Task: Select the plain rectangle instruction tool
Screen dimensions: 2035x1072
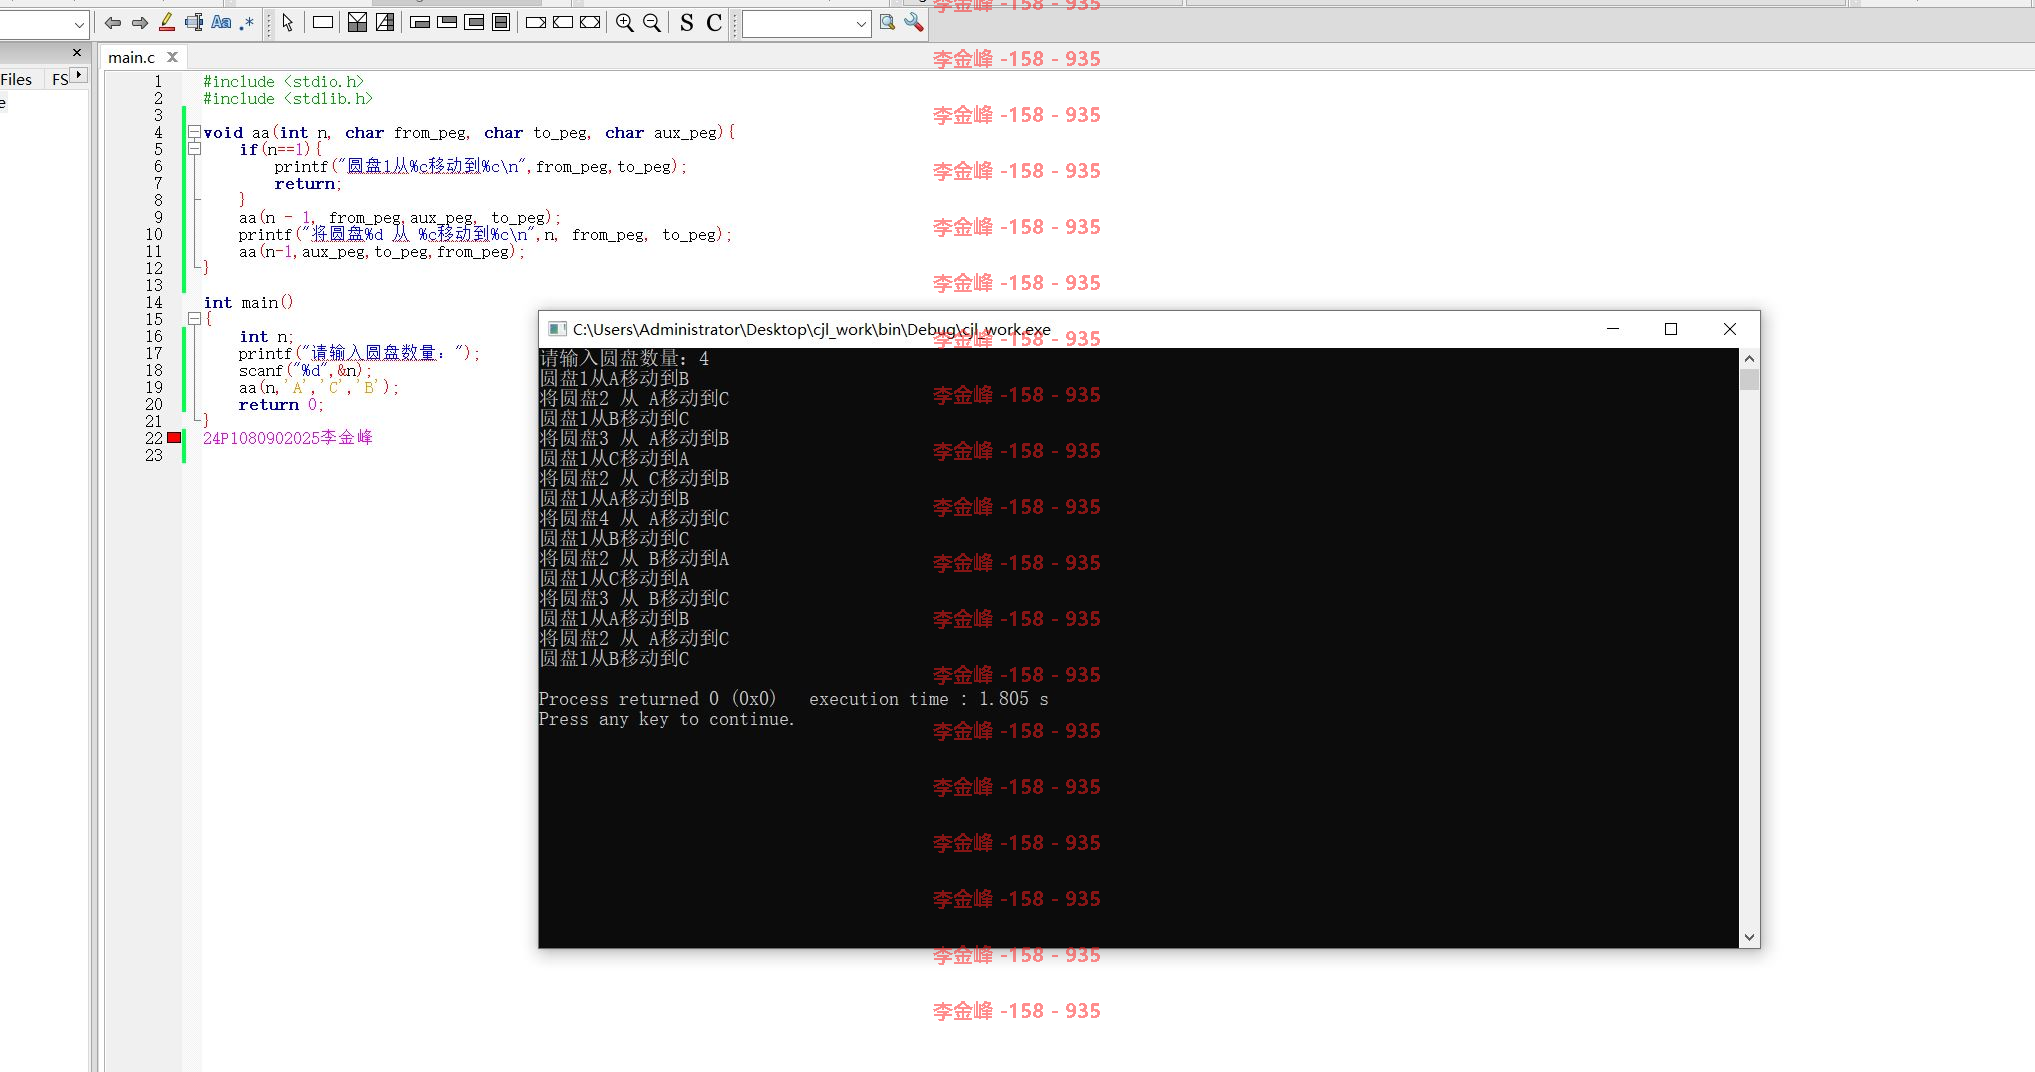Action: pos(322,22)
